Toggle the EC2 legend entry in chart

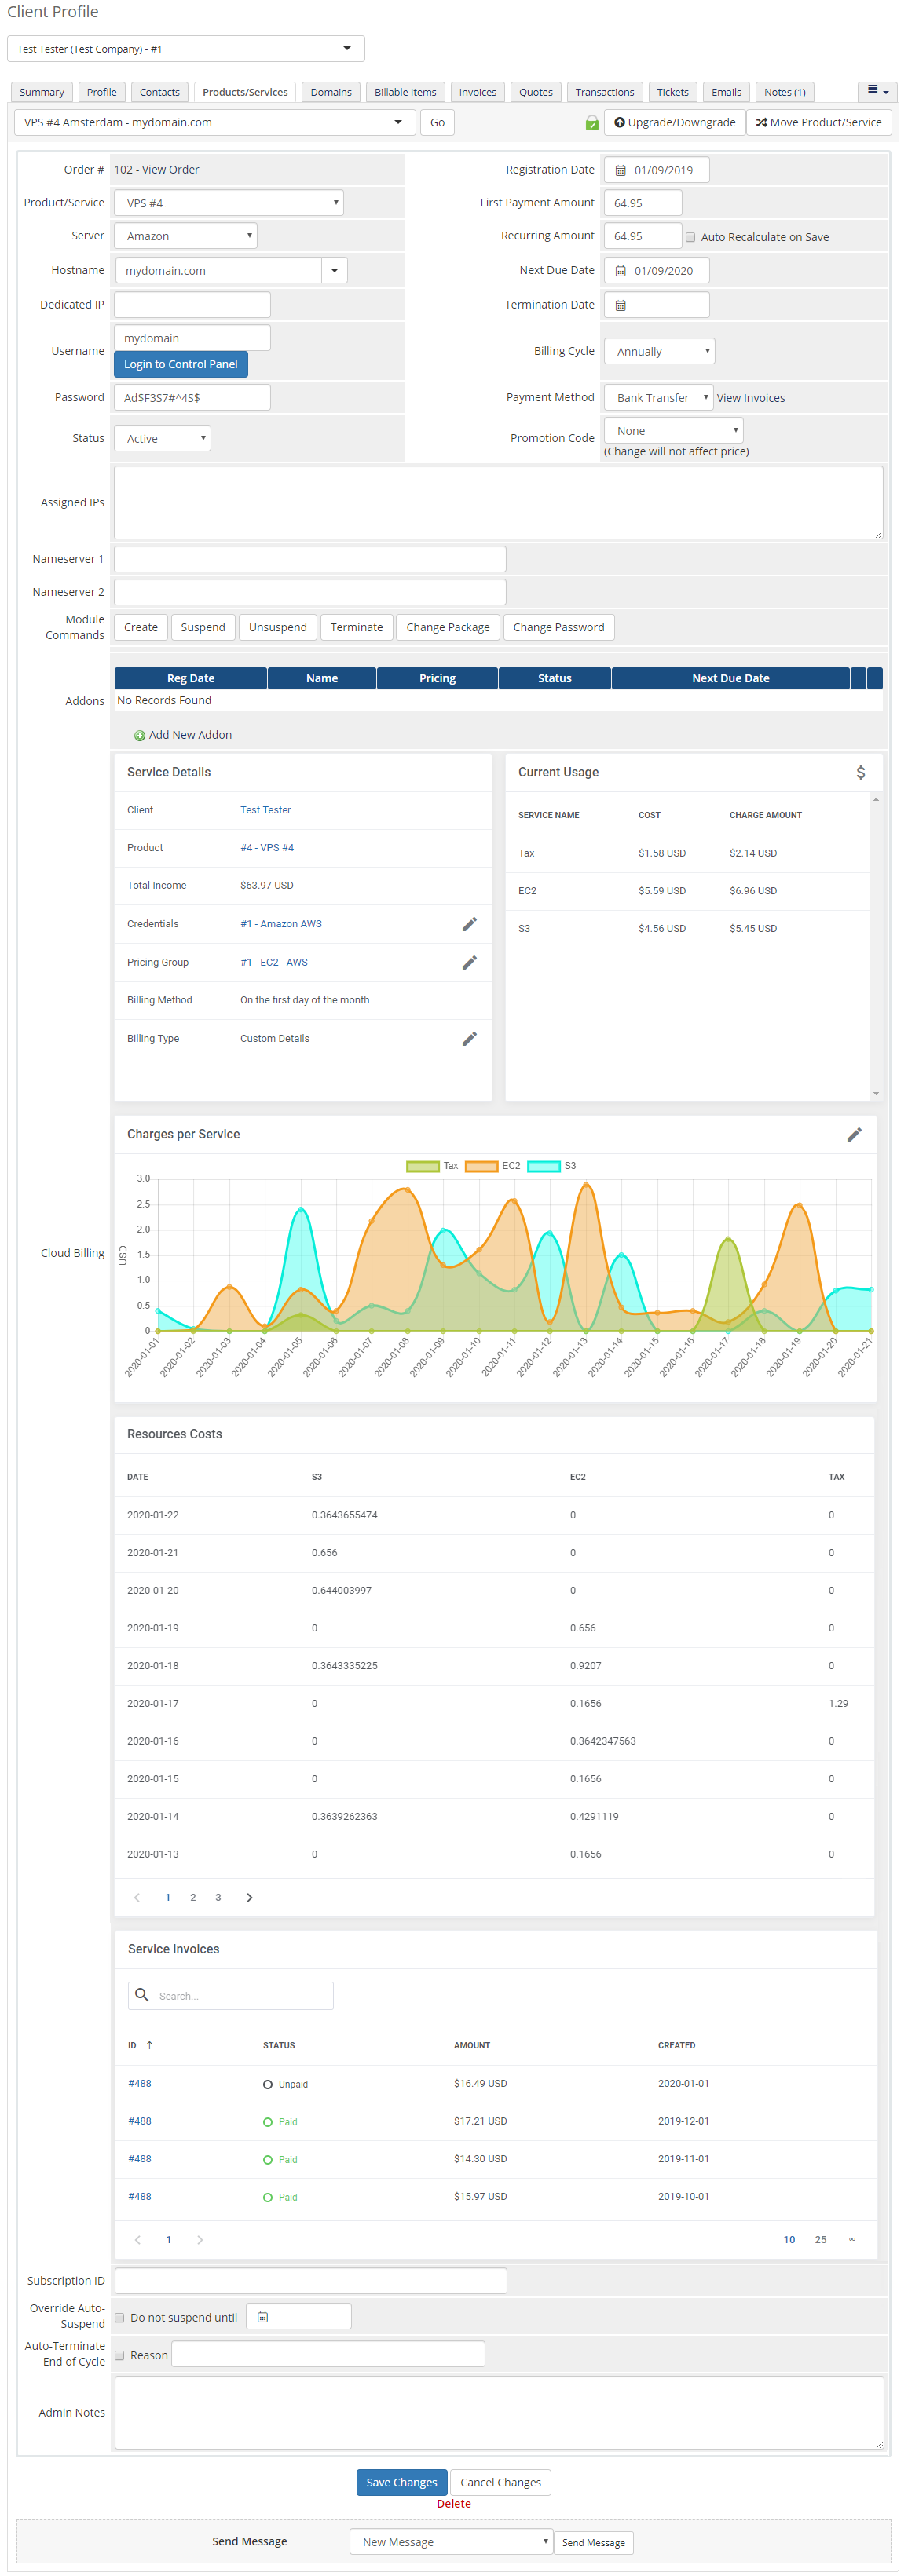click(x=492, y=1166)
